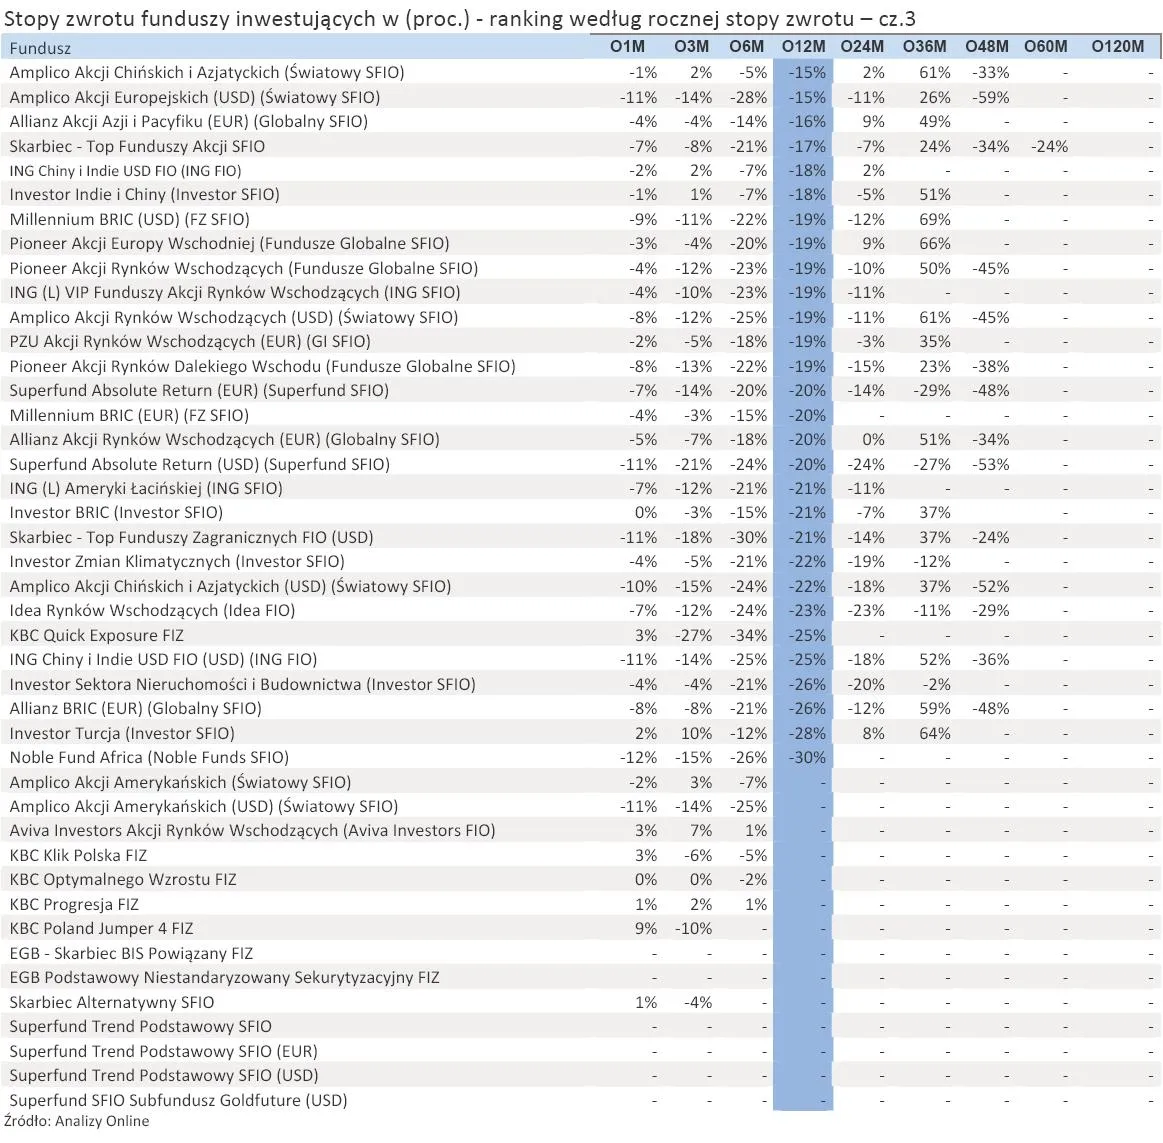The height and width of the screenshot is (1143, 1163).
Task: Select the O24M column header
Action: [862, 47]
